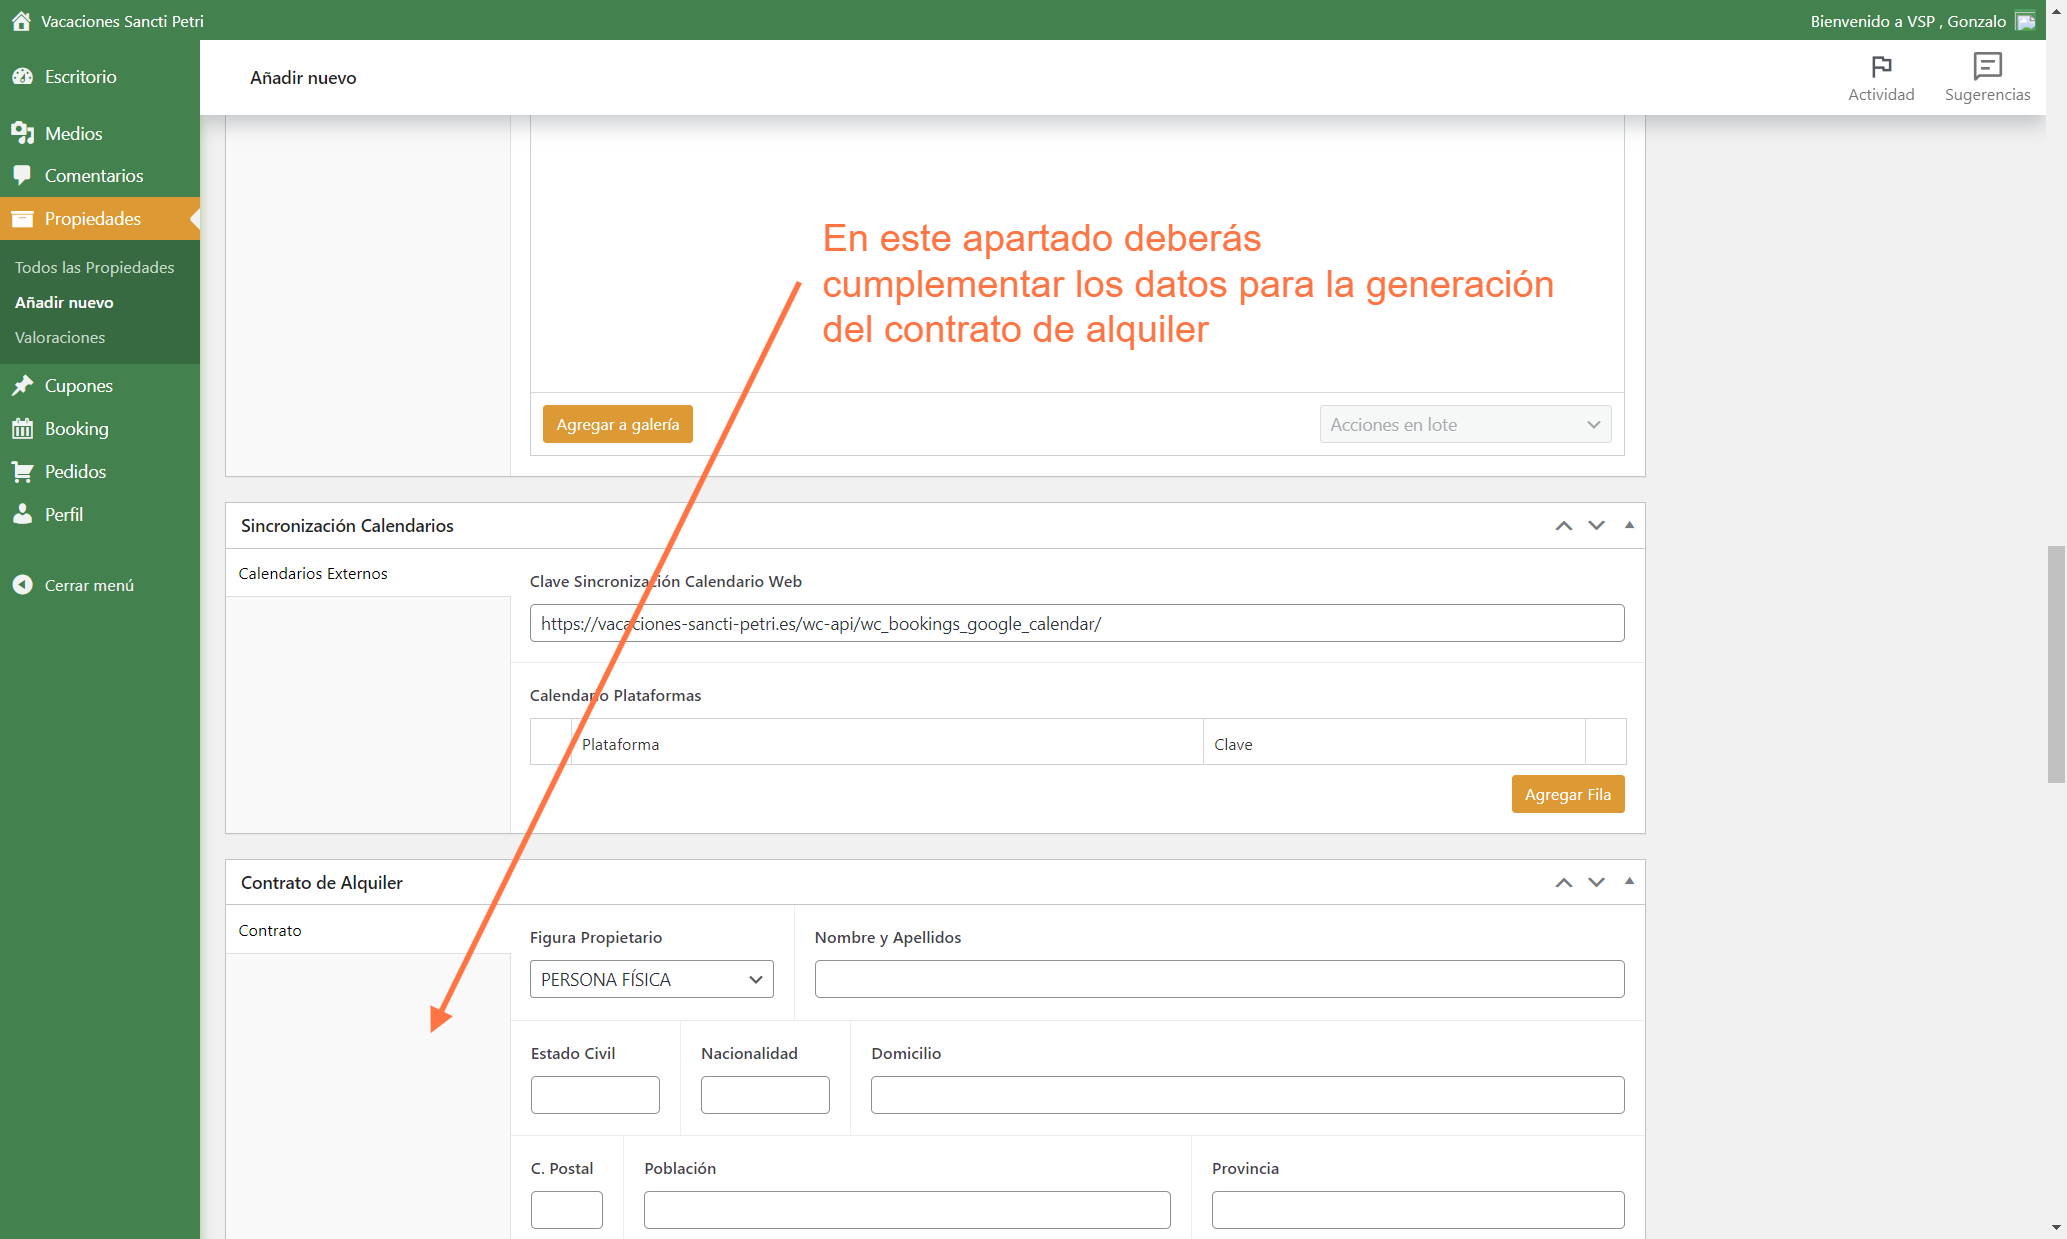Viewport: 2067px width, 1239px height.
Task: Click the Booking calendar icon
Action: [x=22, y=428]
